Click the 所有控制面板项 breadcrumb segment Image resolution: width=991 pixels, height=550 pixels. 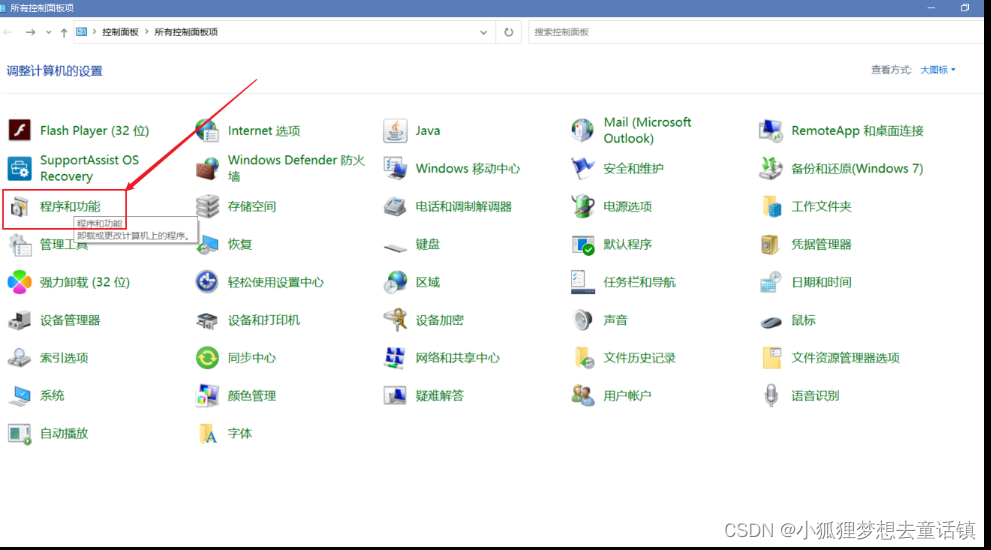(186, 32)
